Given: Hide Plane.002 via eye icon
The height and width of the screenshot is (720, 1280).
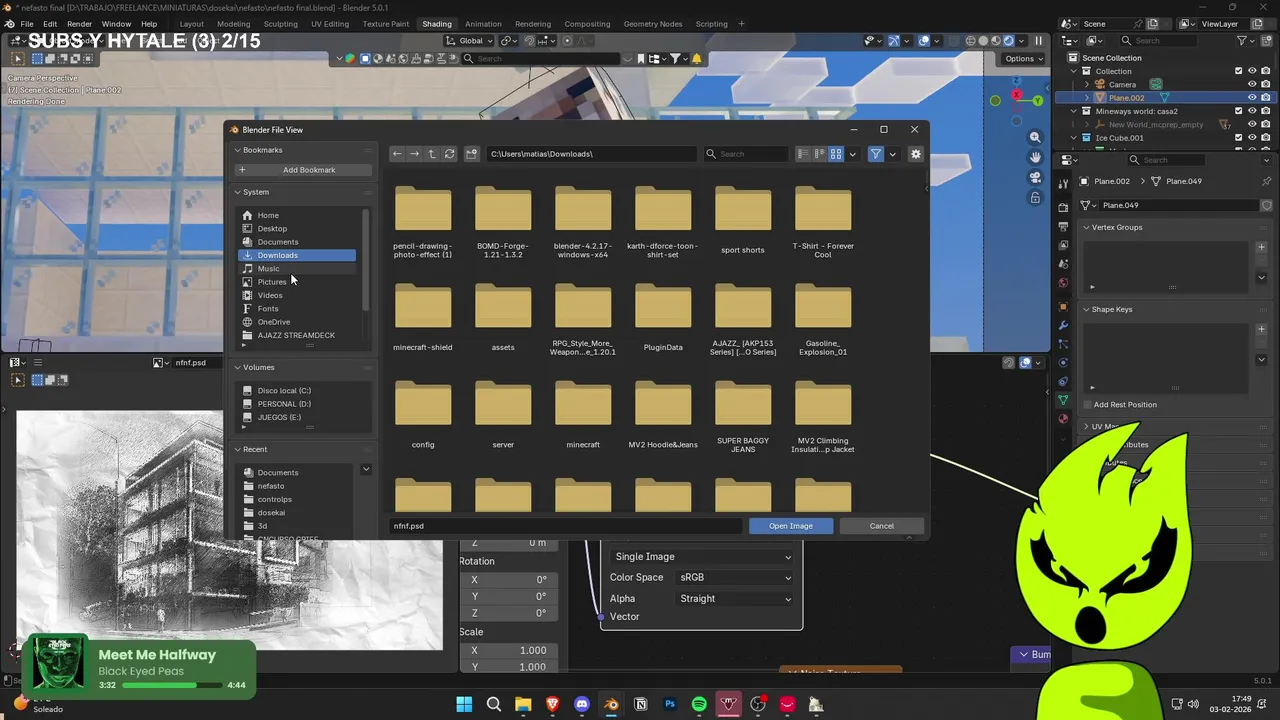Looking at the screenshot, I should pyautogui.click(x=1252, y=98).
